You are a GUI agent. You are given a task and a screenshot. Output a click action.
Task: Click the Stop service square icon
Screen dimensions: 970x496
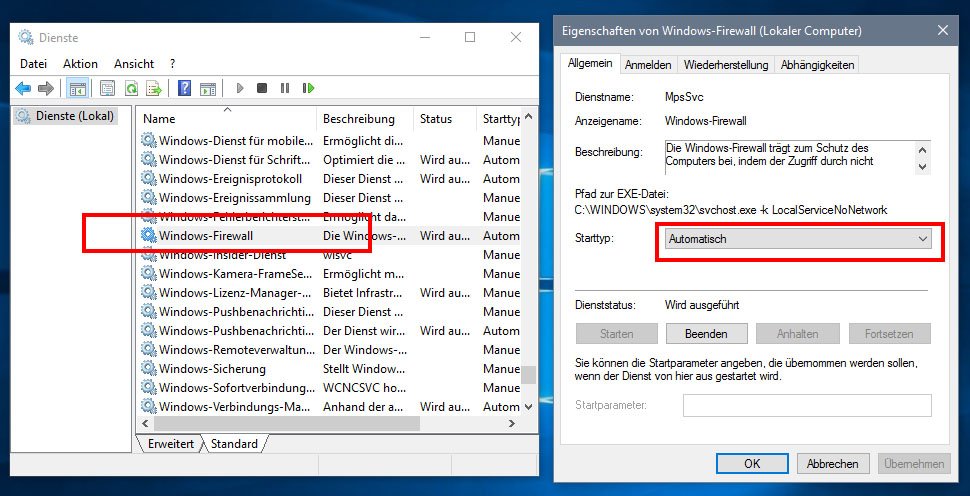262,88
